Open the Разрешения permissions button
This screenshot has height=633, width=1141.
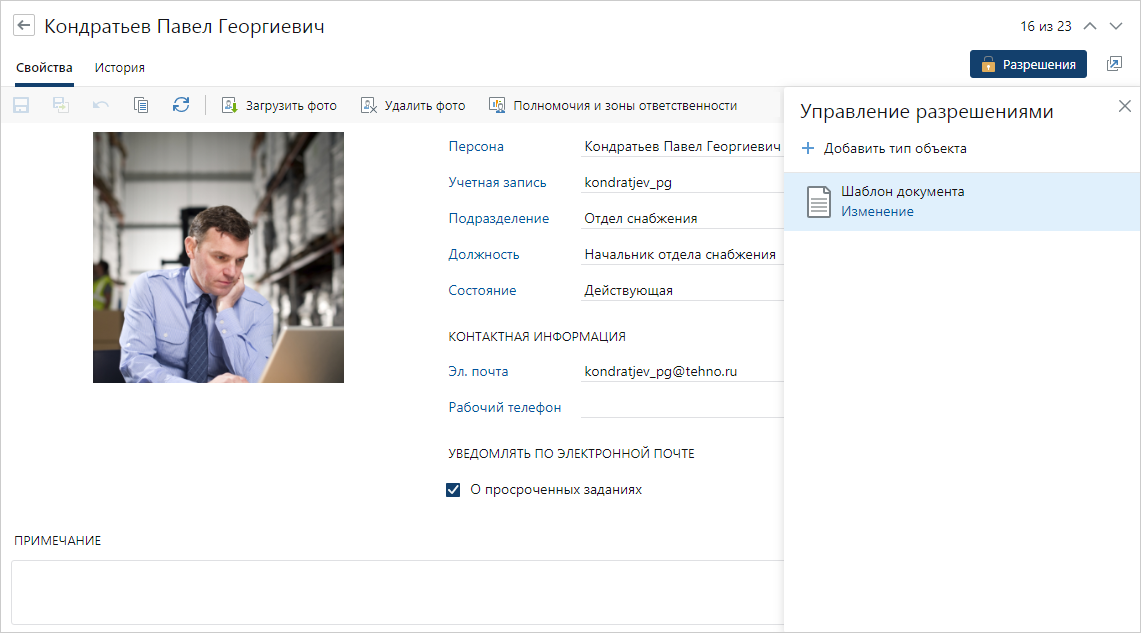1028,64
